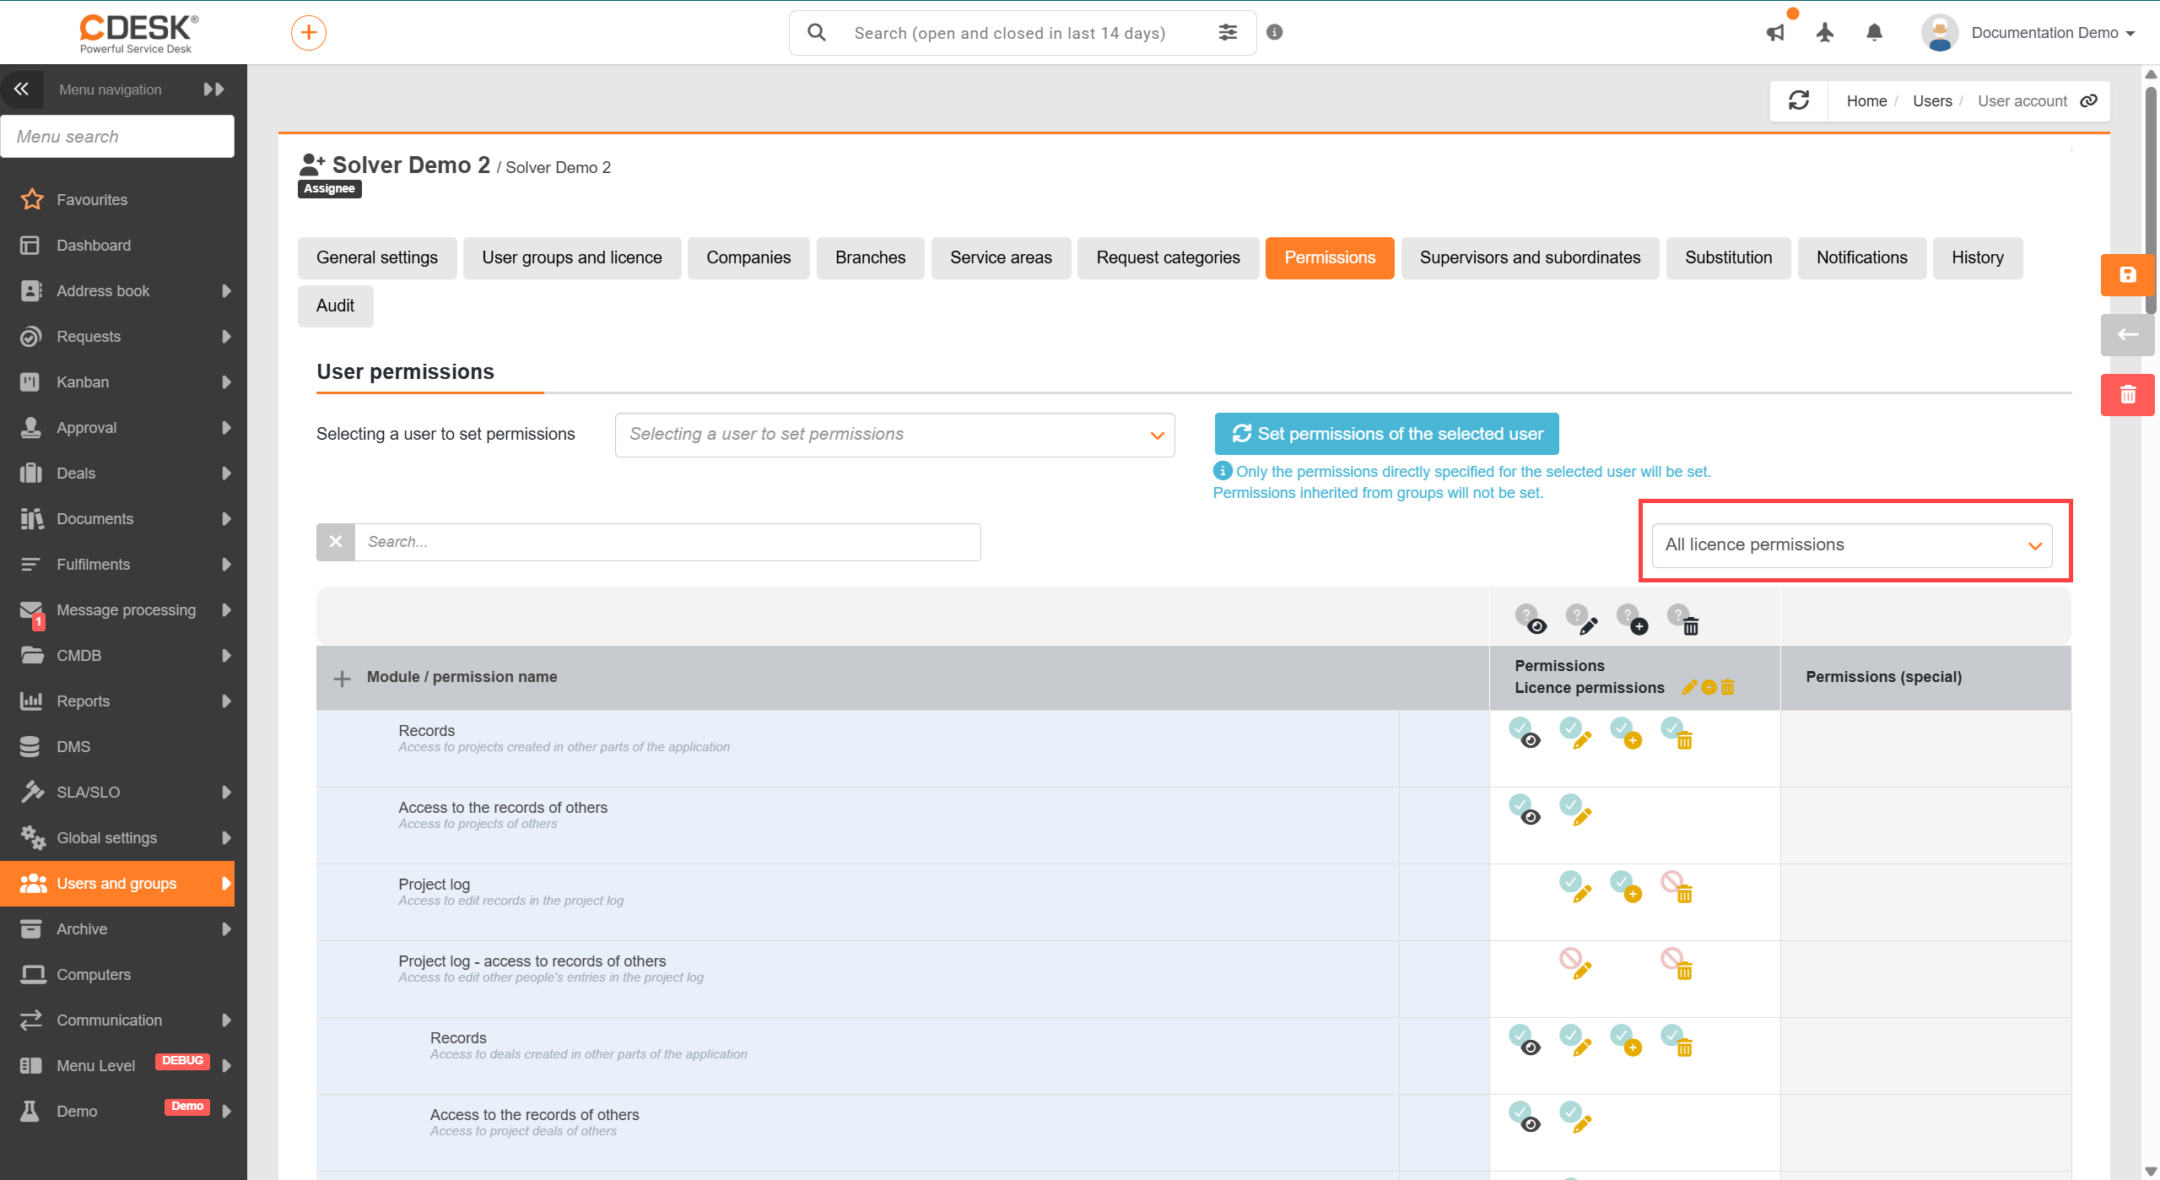Click Set permissions of the selected user
Screen dimensions: 2160x1180
click(1386, 434)
